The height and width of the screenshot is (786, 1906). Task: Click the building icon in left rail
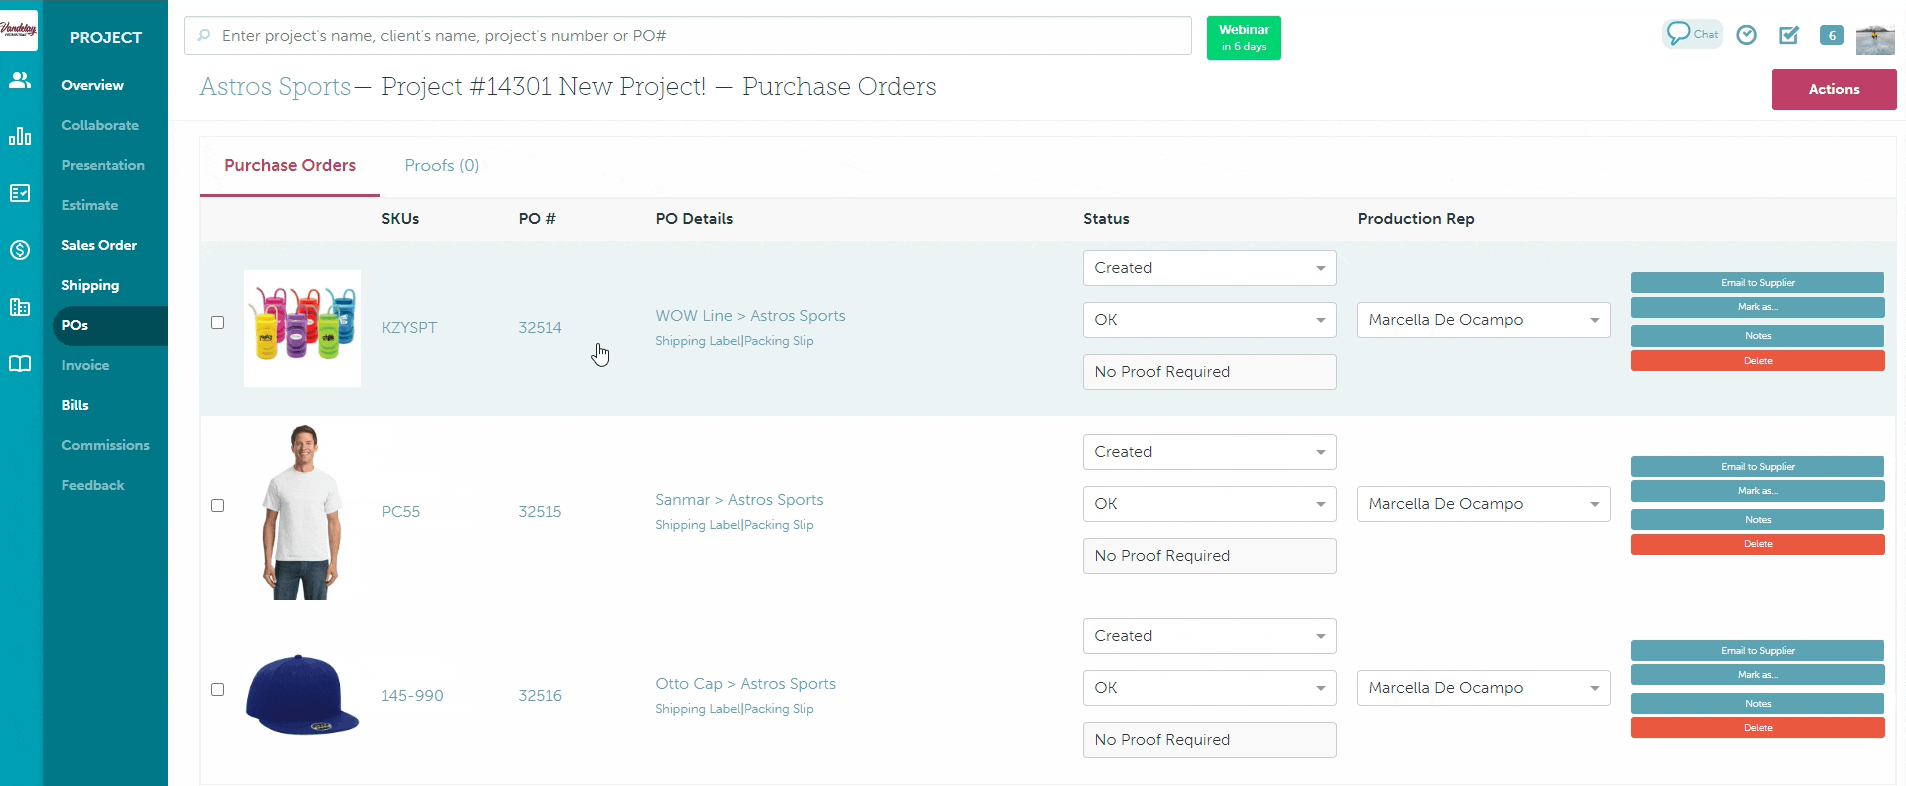(x=20, y=307)
